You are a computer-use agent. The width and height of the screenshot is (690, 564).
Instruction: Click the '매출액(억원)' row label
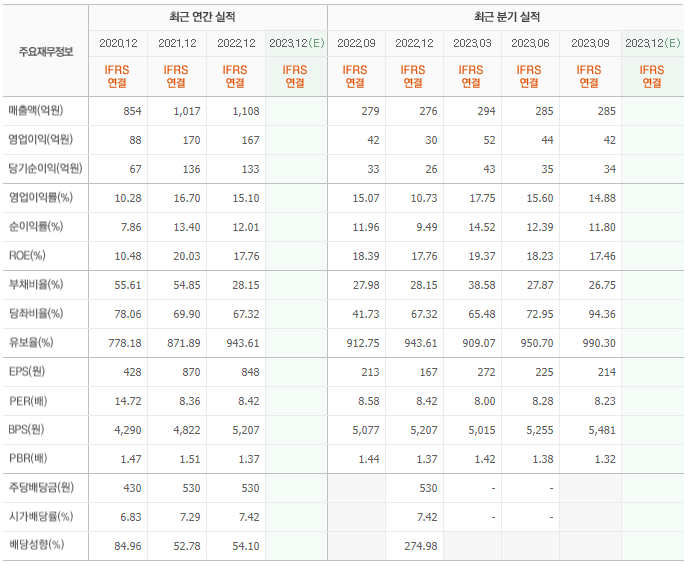(x=36, y=110)
